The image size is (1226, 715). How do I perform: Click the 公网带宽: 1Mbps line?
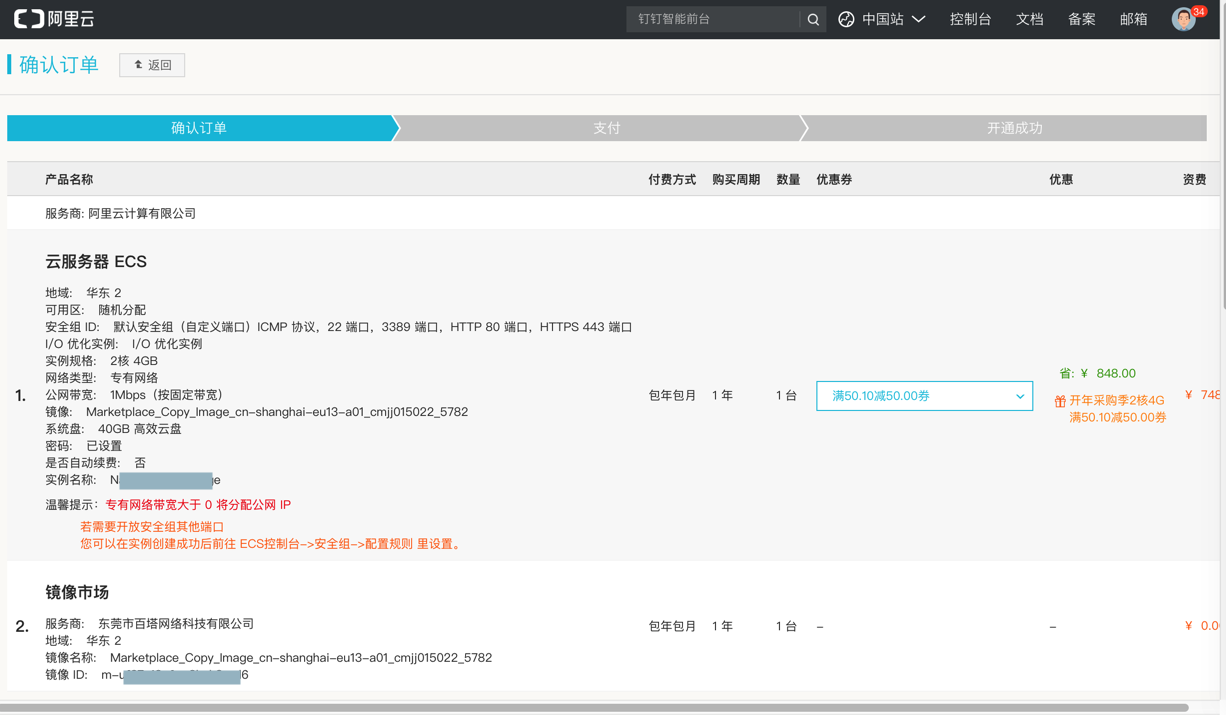coord(134,395)
